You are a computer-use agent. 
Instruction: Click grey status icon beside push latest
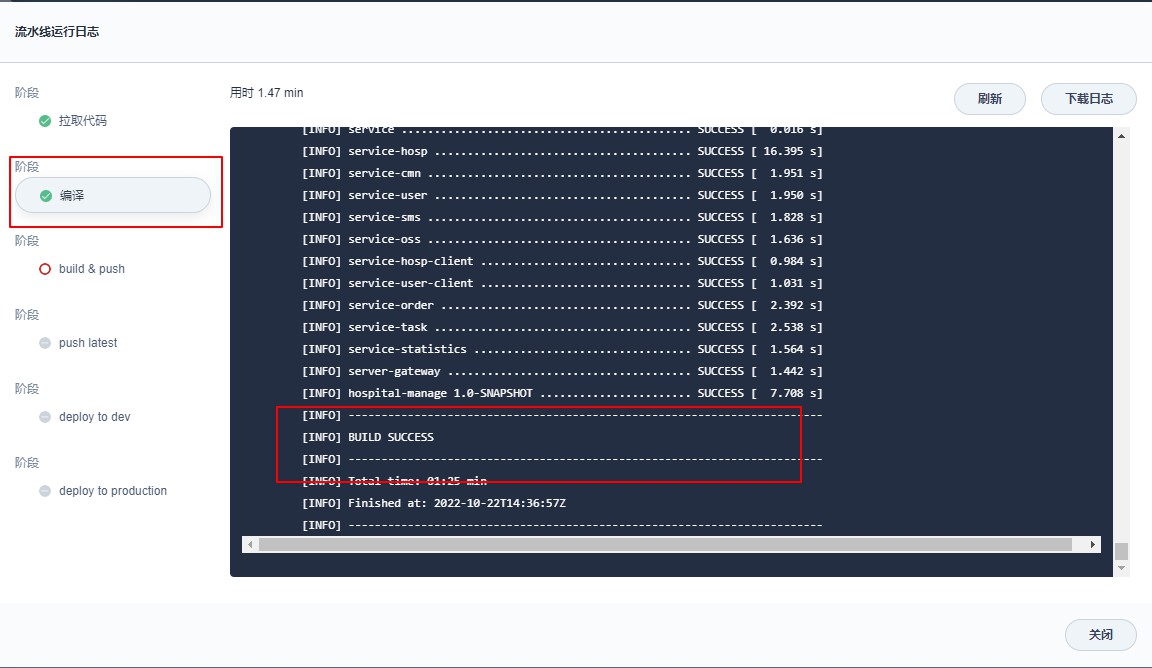45,343
